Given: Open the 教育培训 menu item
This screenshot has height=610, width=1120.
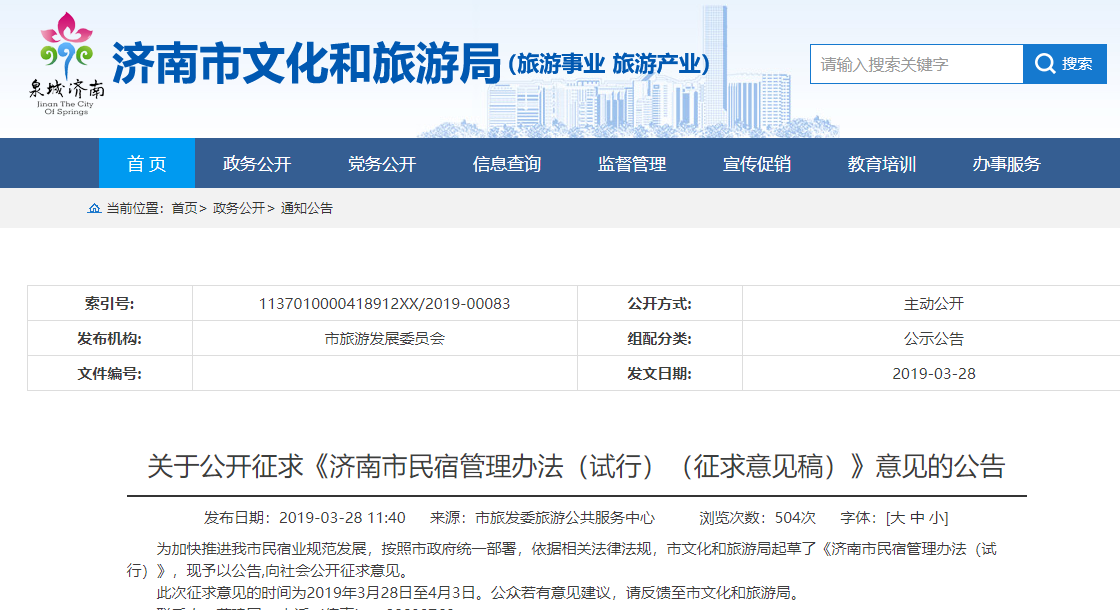Looking at the screenshot, I should pos(882,164).
